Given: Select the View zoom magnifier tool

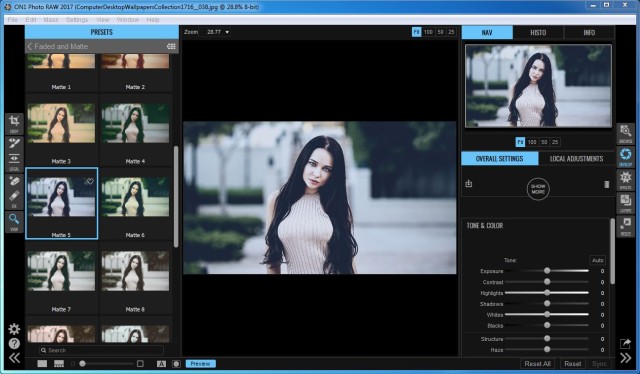Looking at the screenshot, I should pos(14,222).
